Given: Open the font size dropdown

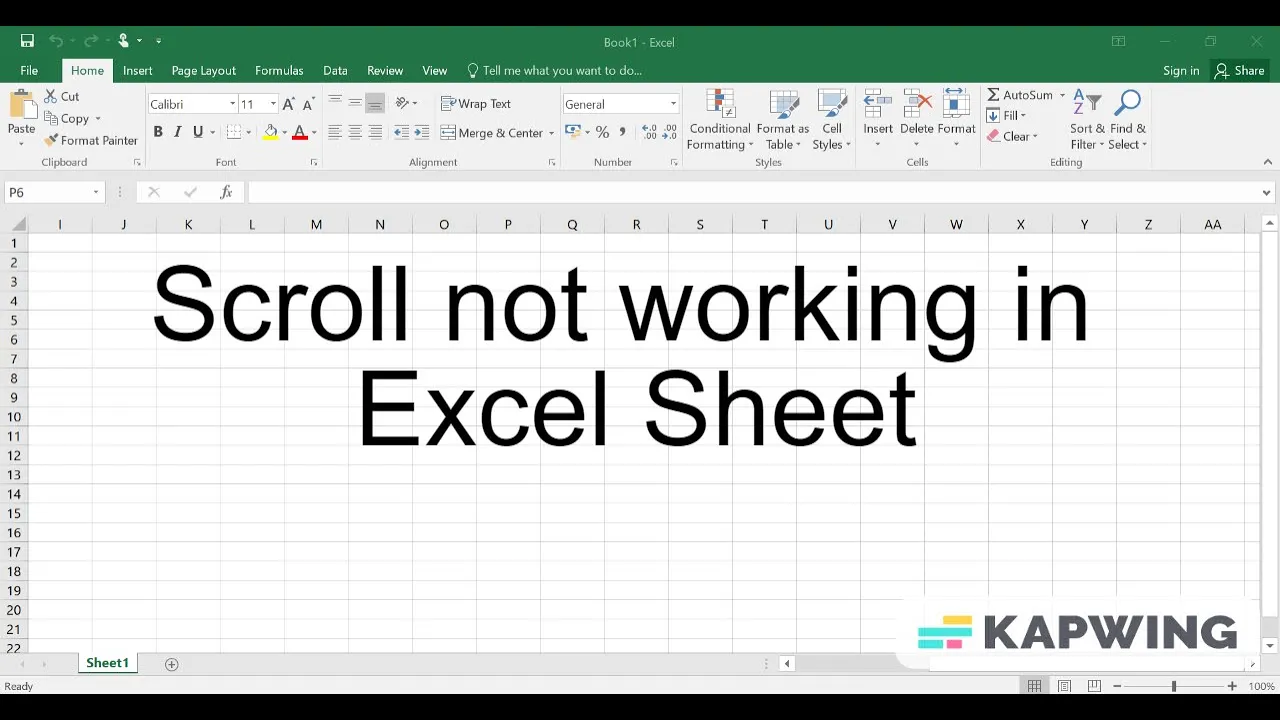Looking at the screenshot, I should tap(273, 104).
